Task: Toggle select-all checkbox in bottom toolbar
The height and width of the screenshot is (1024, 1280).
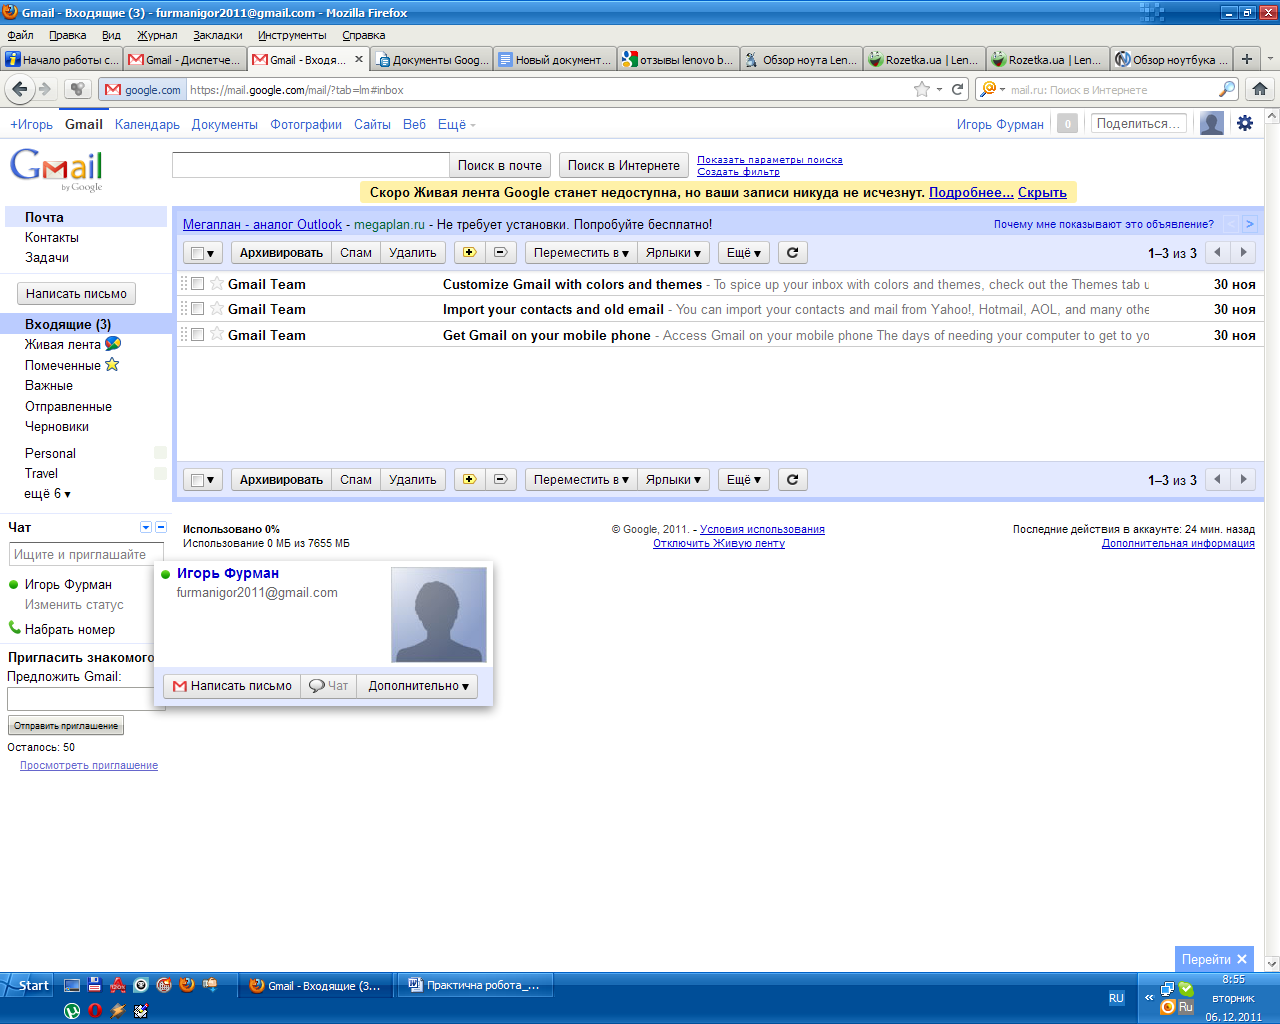Action: tap(198, 481)
